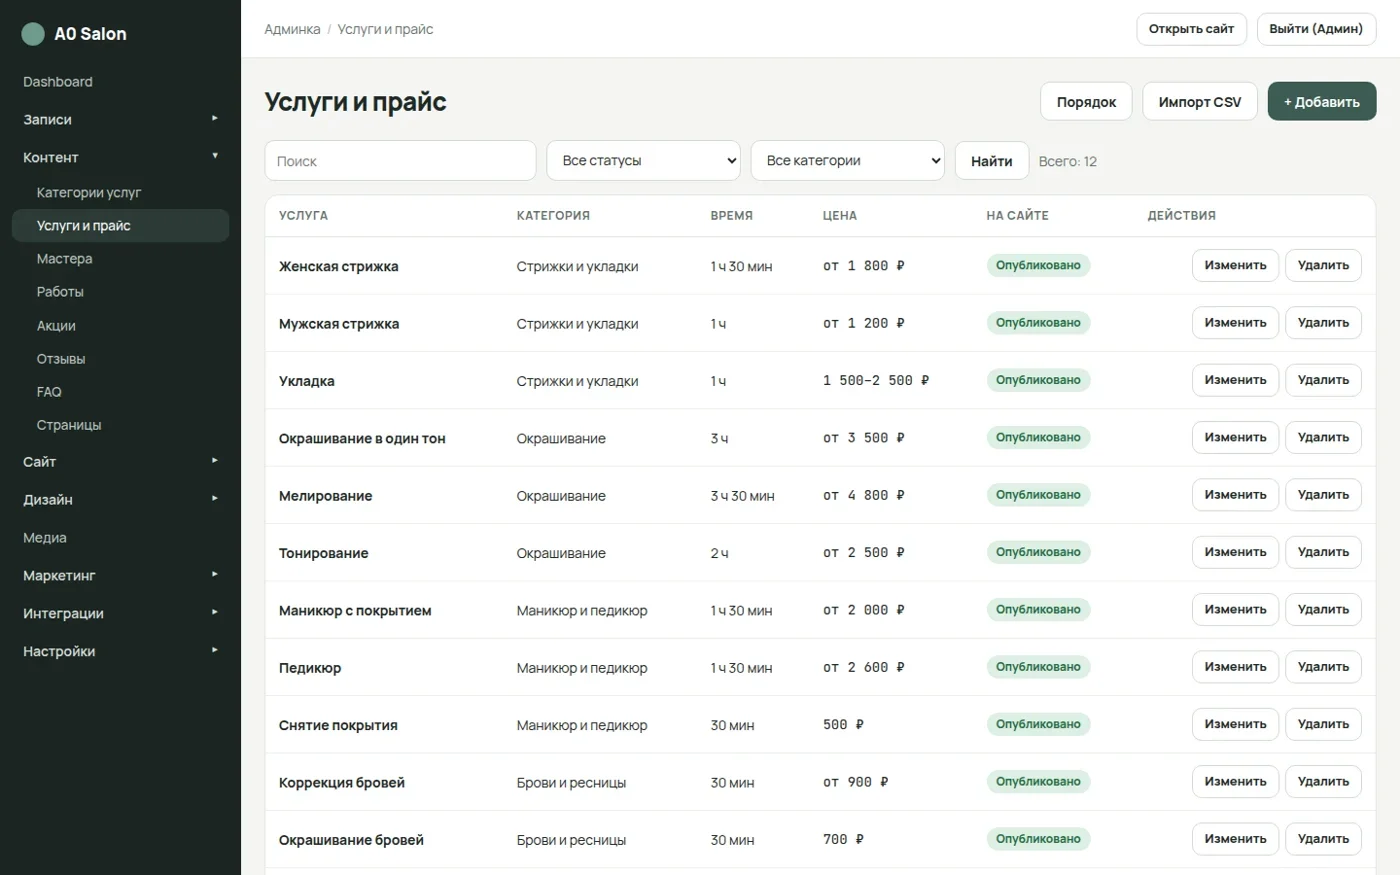Click Импорт CSV button
Image resolution: width=1400 pixels, height=875 pixels.
pos(1200,102)
